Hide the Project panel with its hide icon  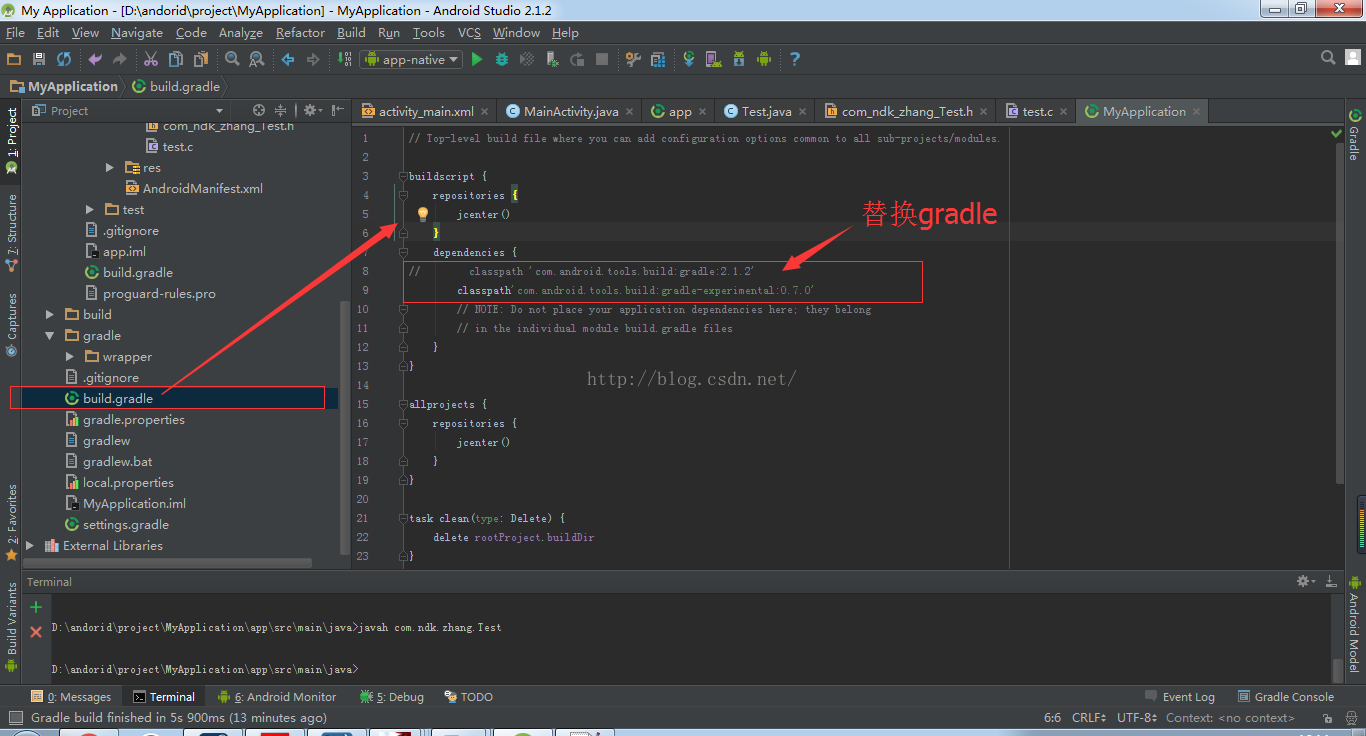coord(338,110)
